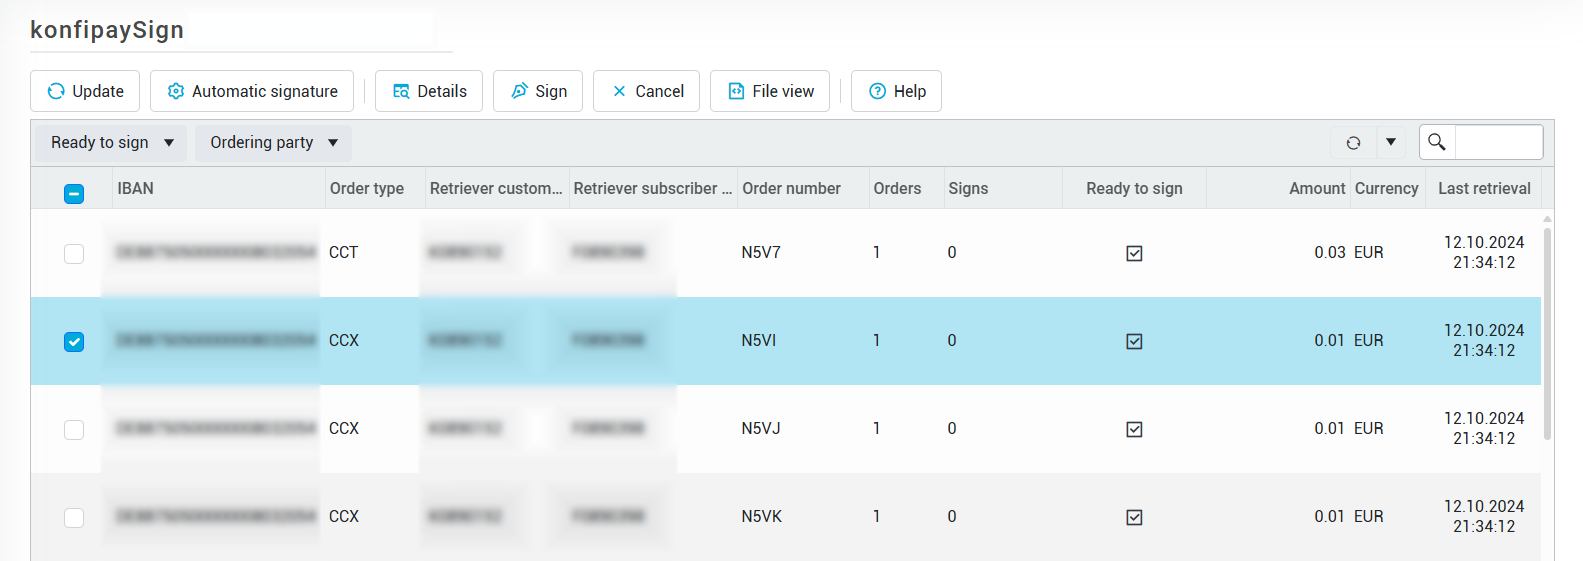
Task: Cancel the selected order
Action: point(647,91)
